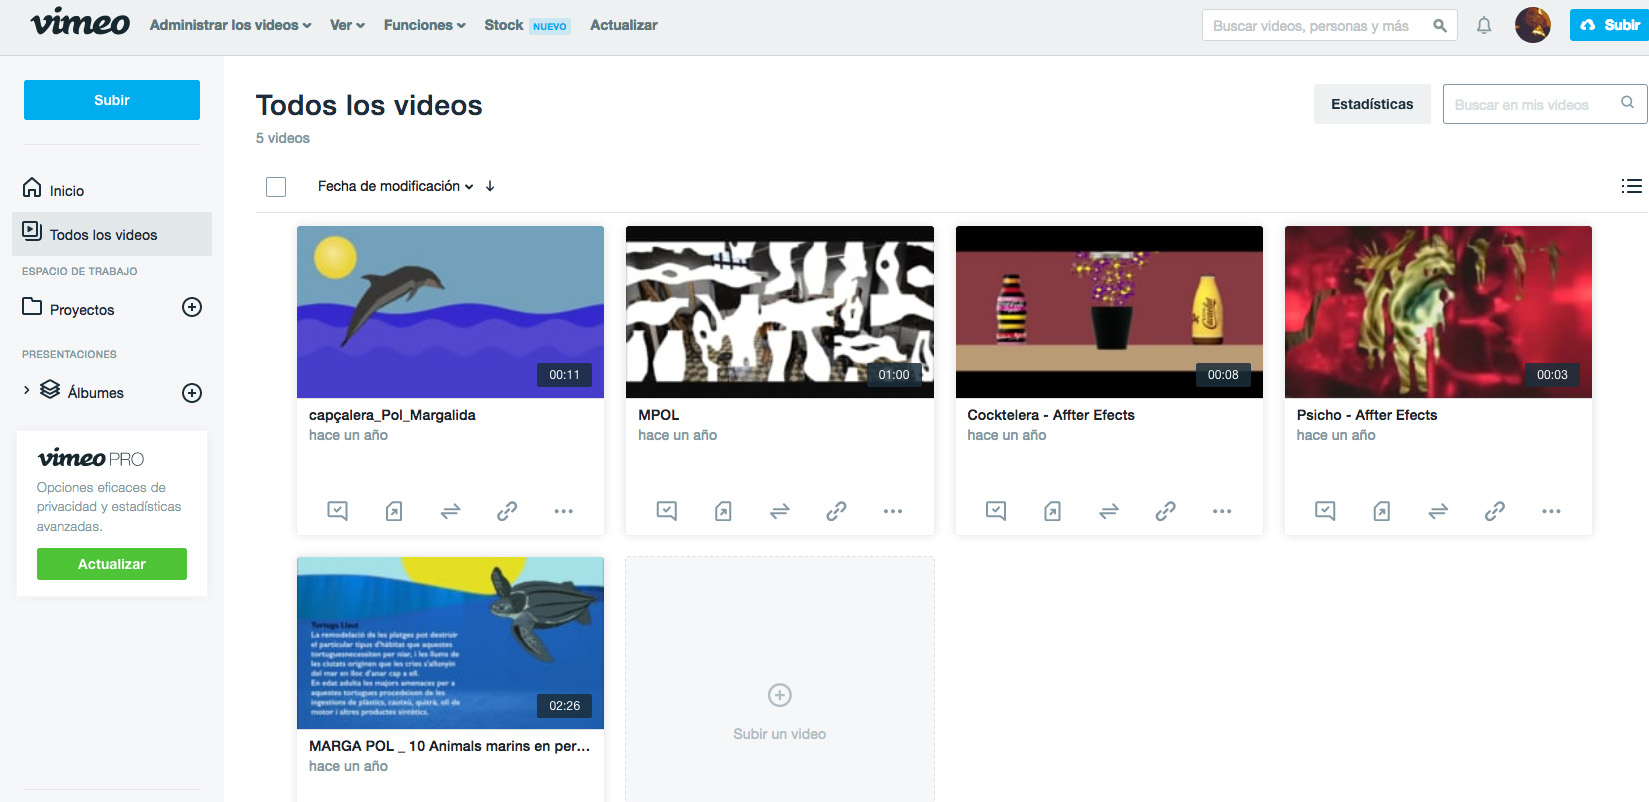
Task: Select Inicio in the sidebar
Action: tap(66, 190)
